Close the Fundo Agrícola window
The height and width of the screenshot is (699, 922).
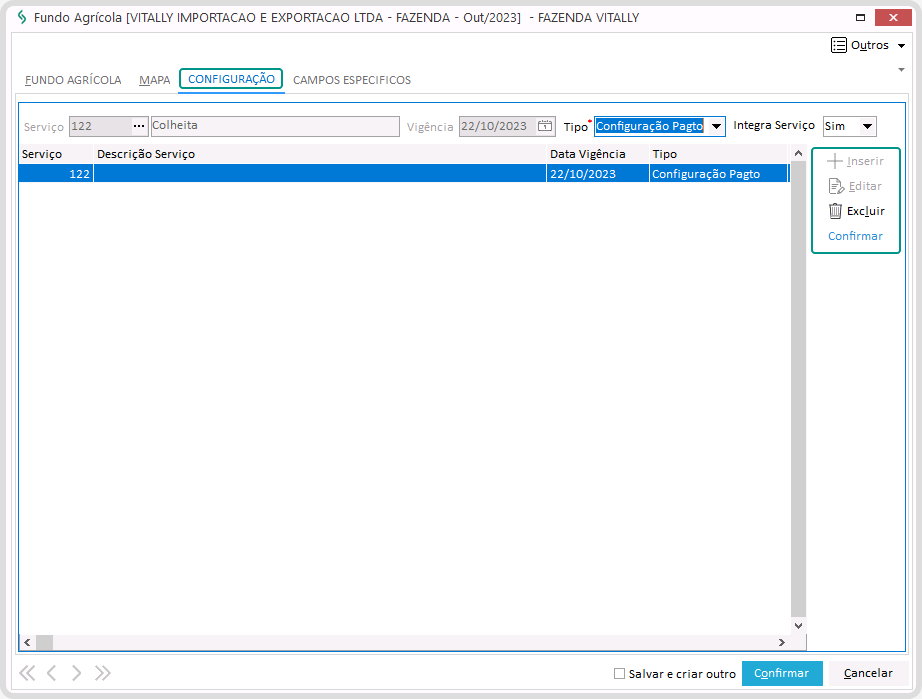click(893, 18)
